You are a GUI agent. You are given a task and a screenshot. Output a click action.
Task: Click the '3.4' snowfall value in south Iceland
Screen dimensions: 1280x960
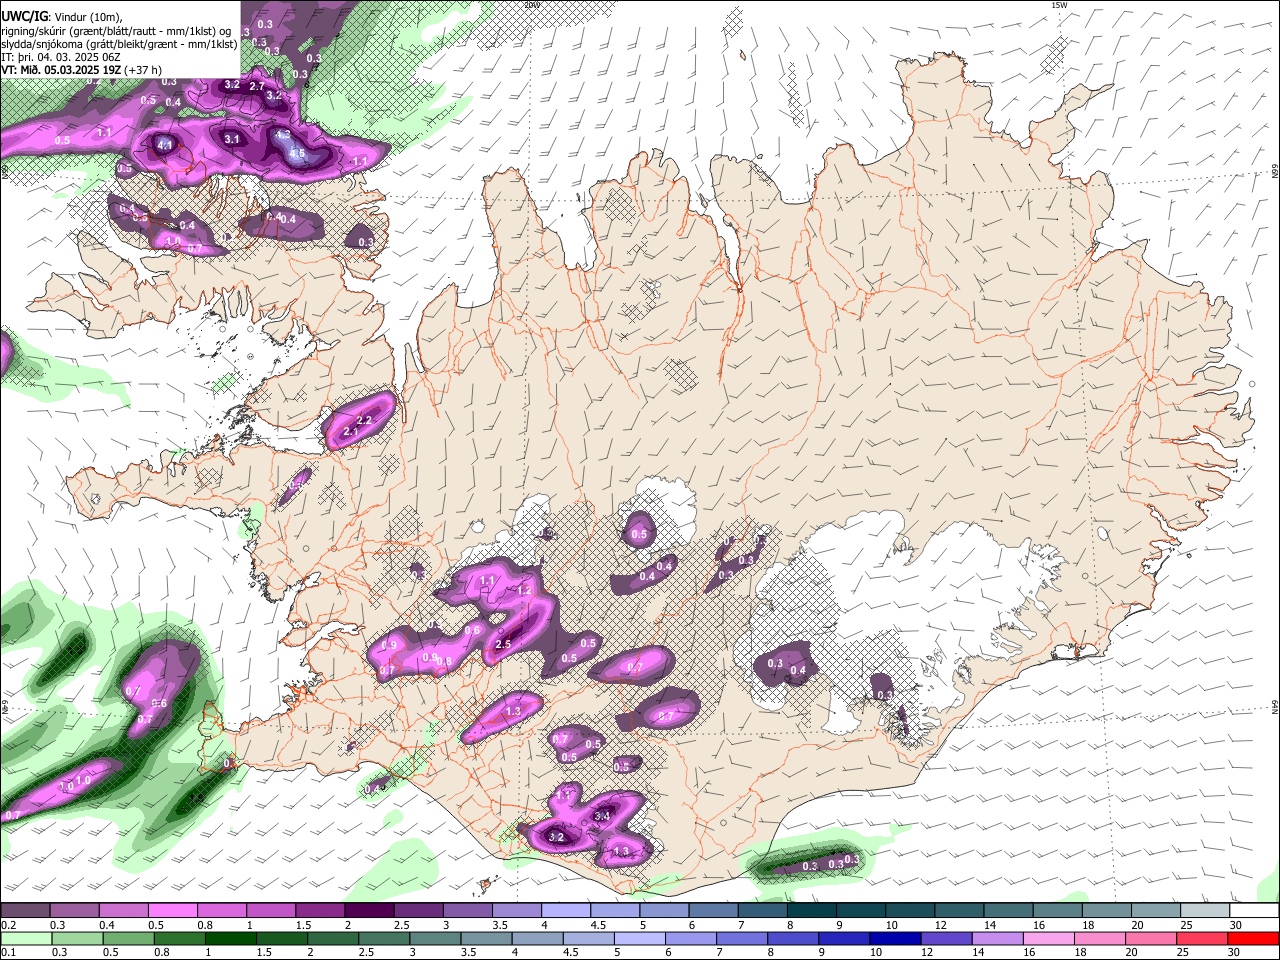click(x=602, y=816)
